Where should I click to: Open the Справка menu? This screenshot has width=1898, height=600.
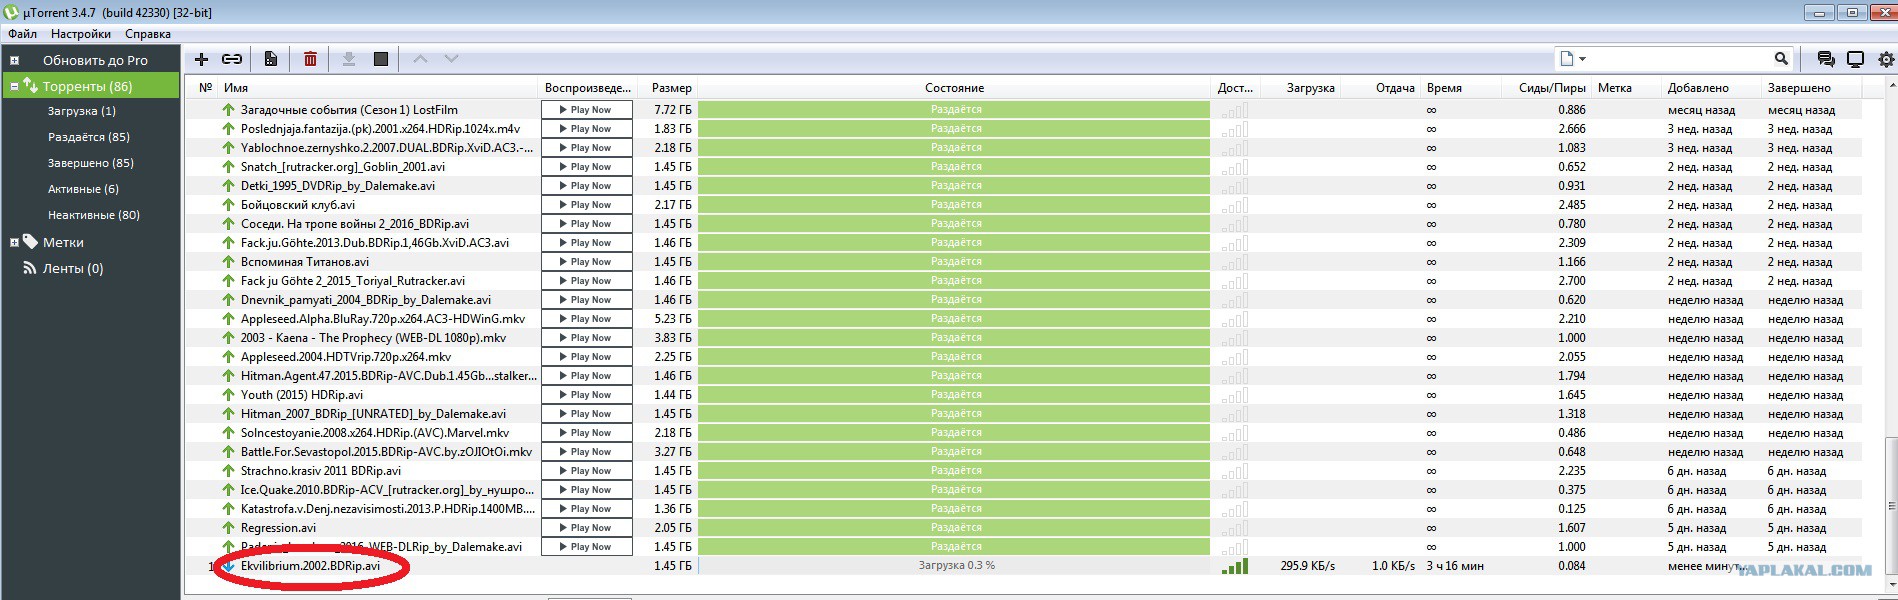[x=148, y=34]
